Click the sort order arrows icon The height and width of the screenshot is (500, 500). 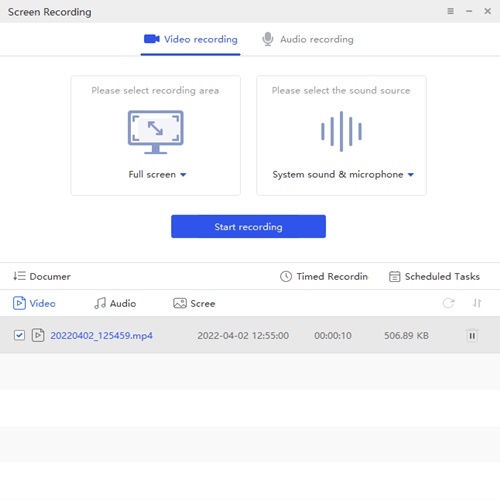[x=477, y=303]
